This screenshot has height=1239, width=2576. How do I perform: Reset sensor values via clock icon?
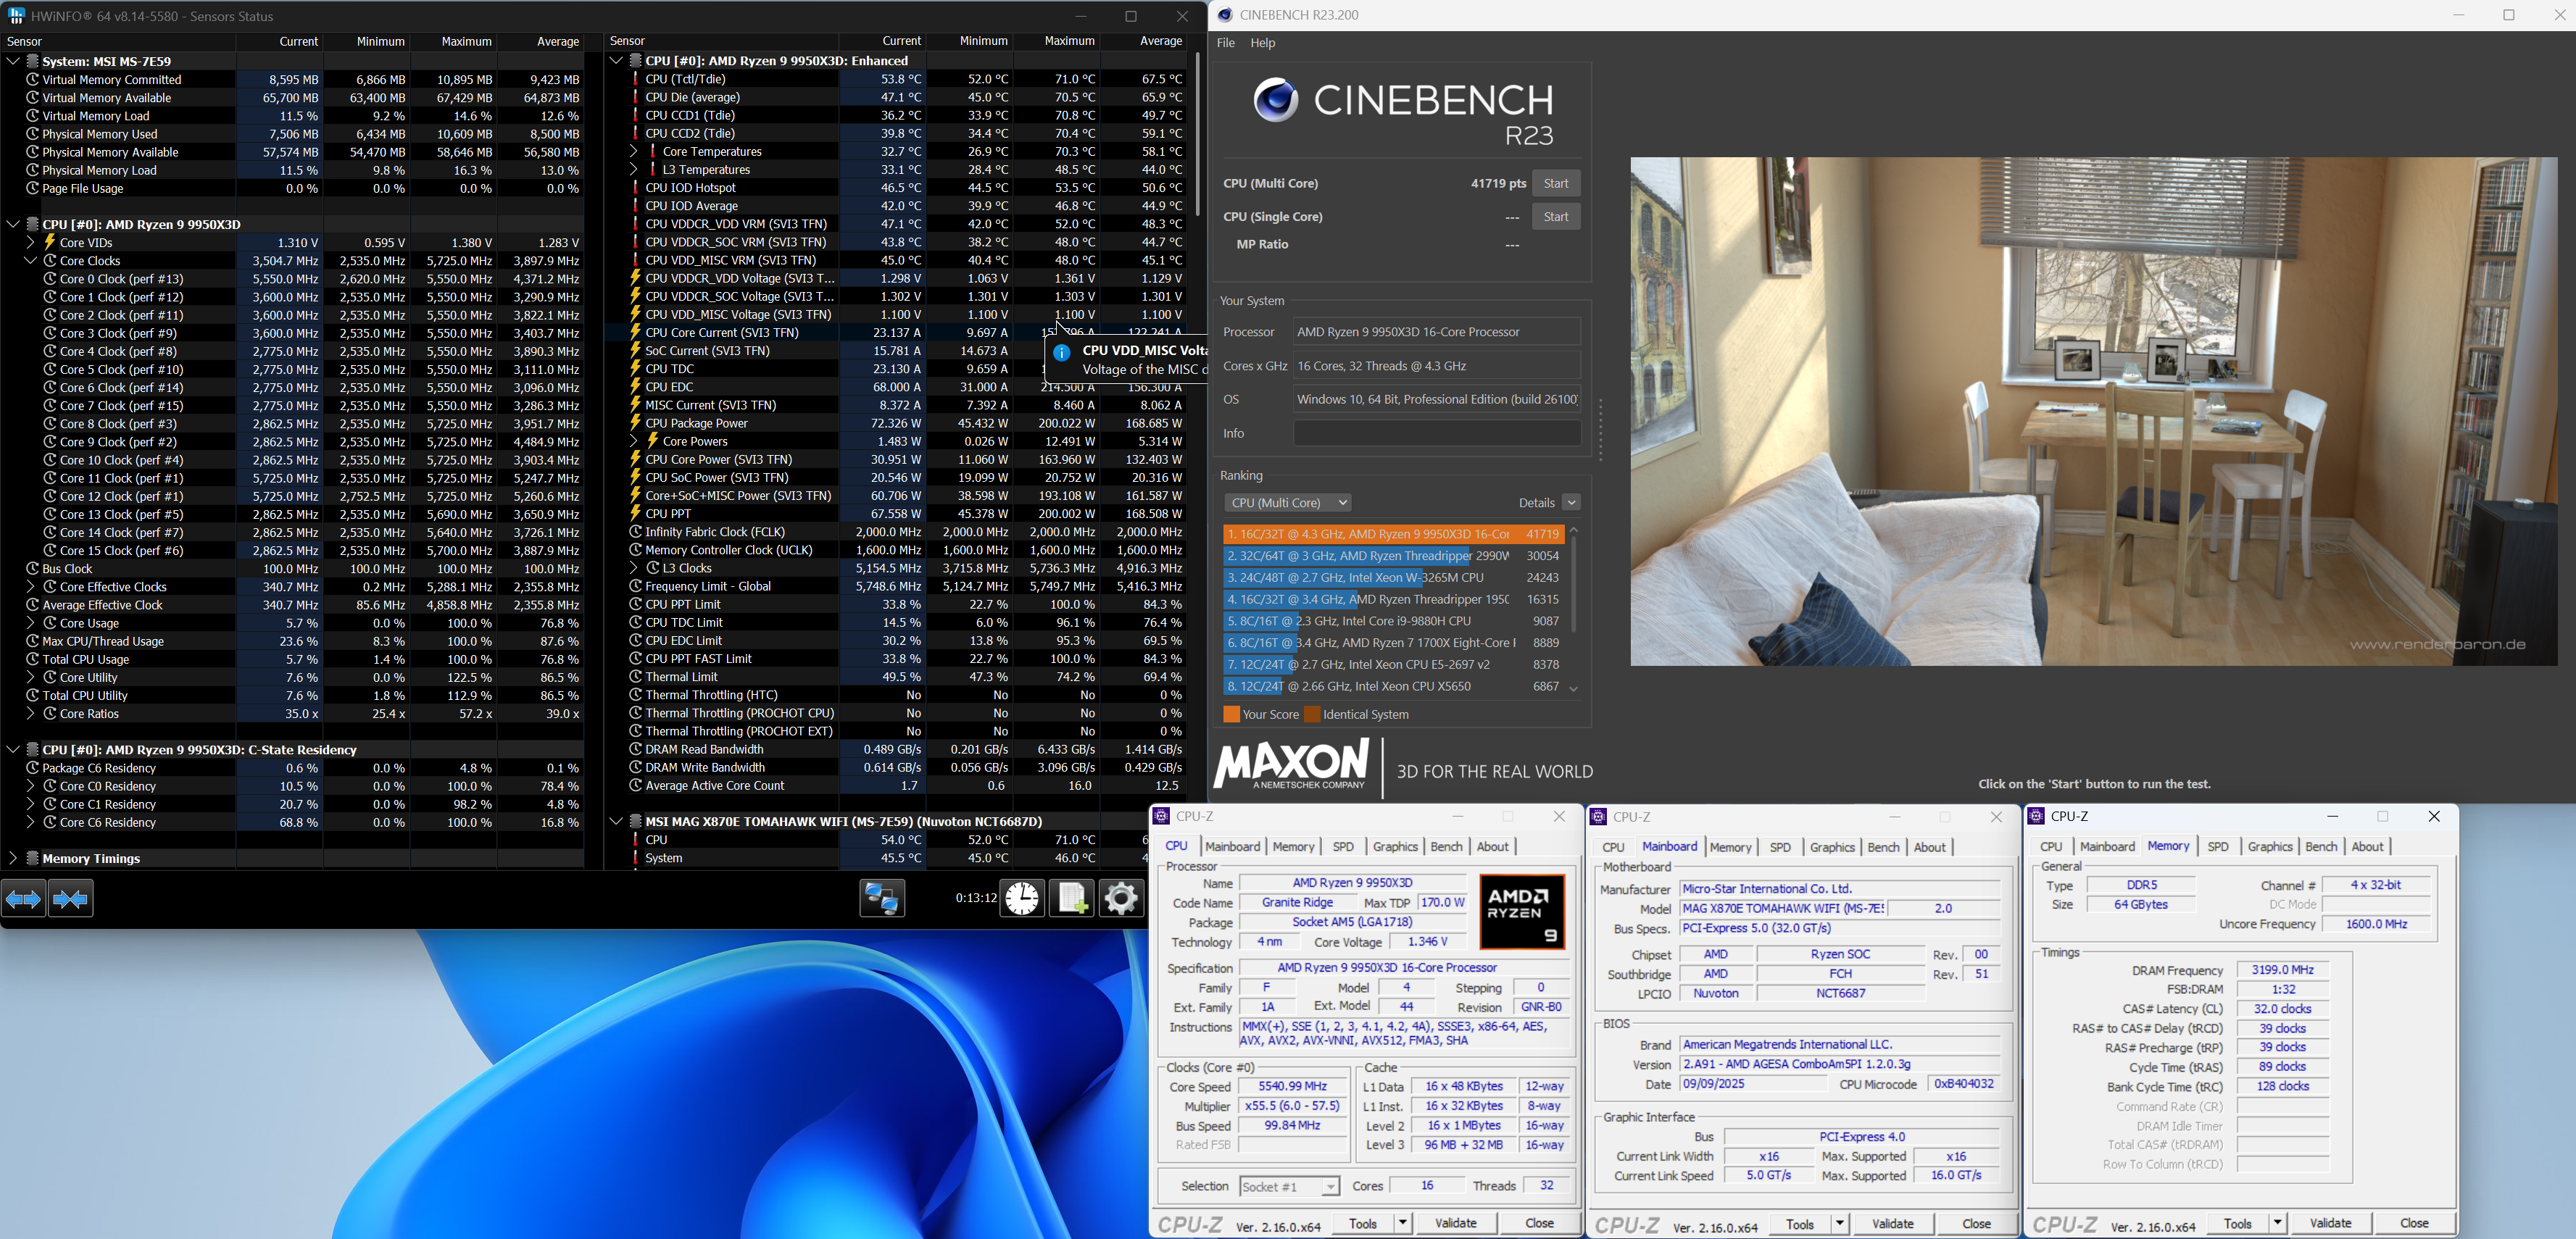pyautogui.click(x=1022, y=898)
